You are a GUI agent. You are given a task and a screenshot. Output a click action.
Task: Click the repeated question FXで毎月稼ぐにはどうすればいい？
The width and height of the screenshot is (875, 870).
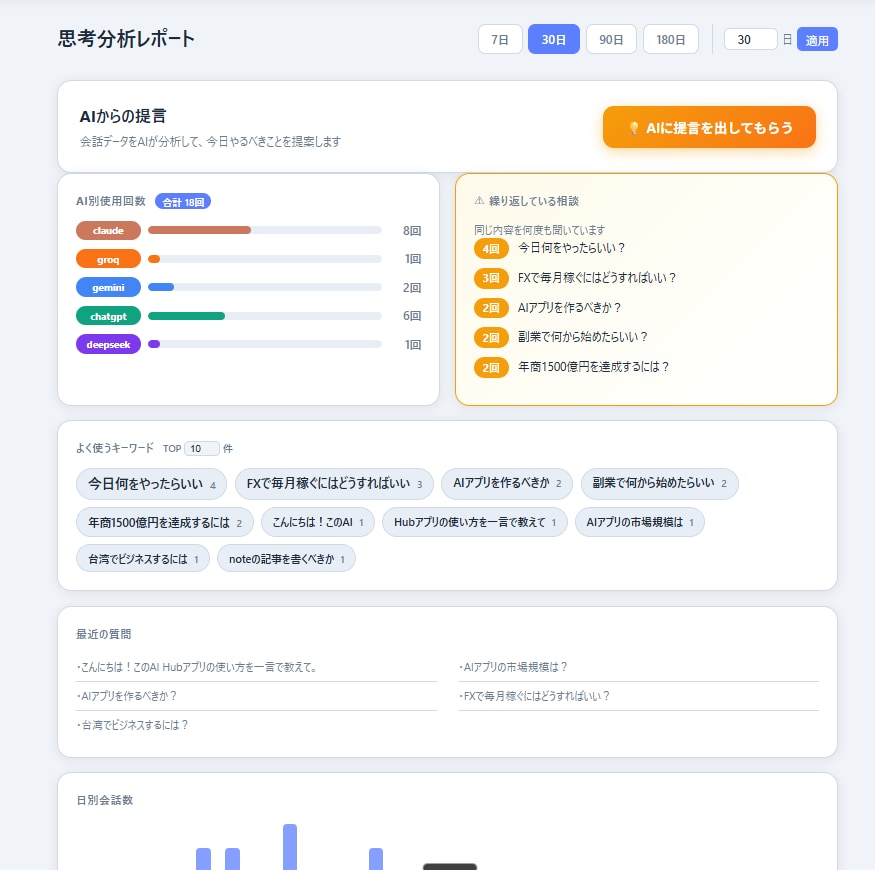[597, 277]
